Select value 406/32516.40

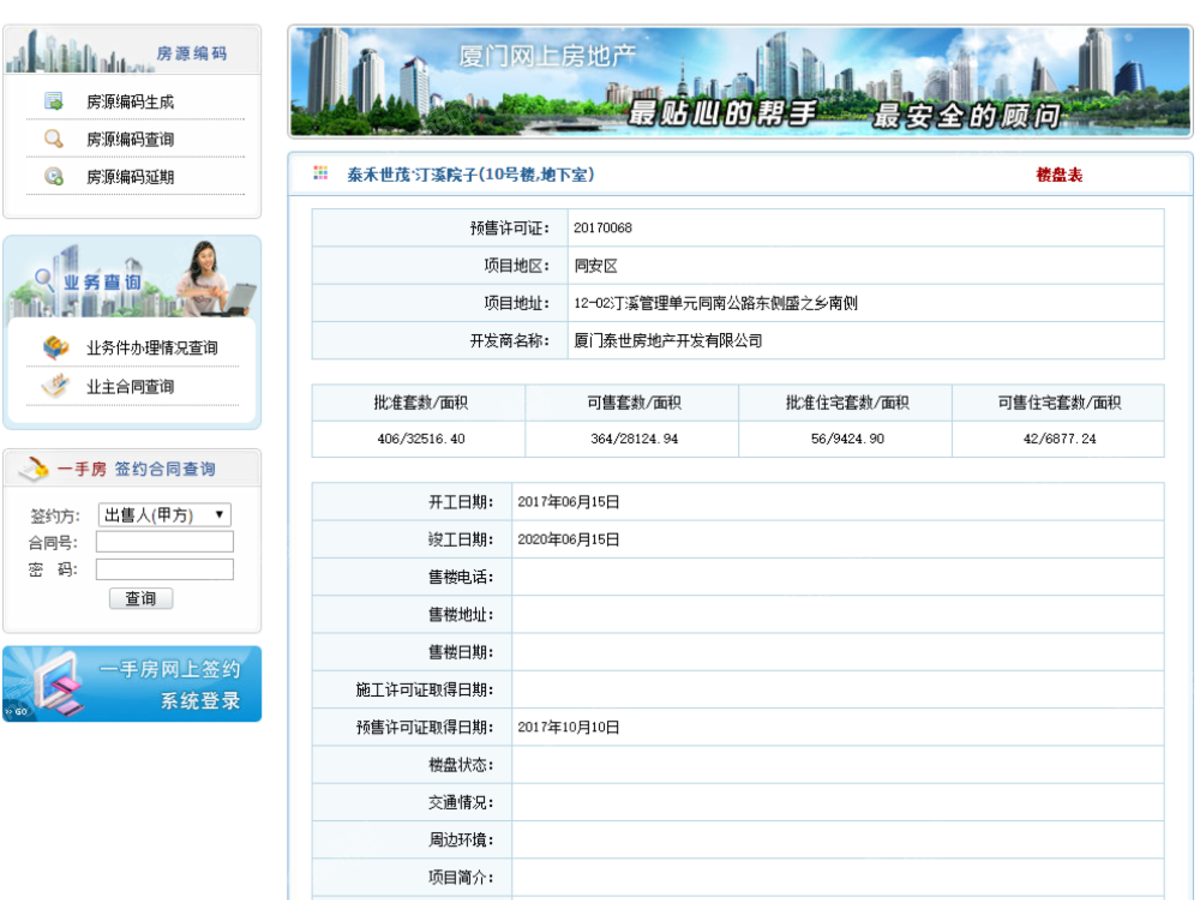(419, 439)
